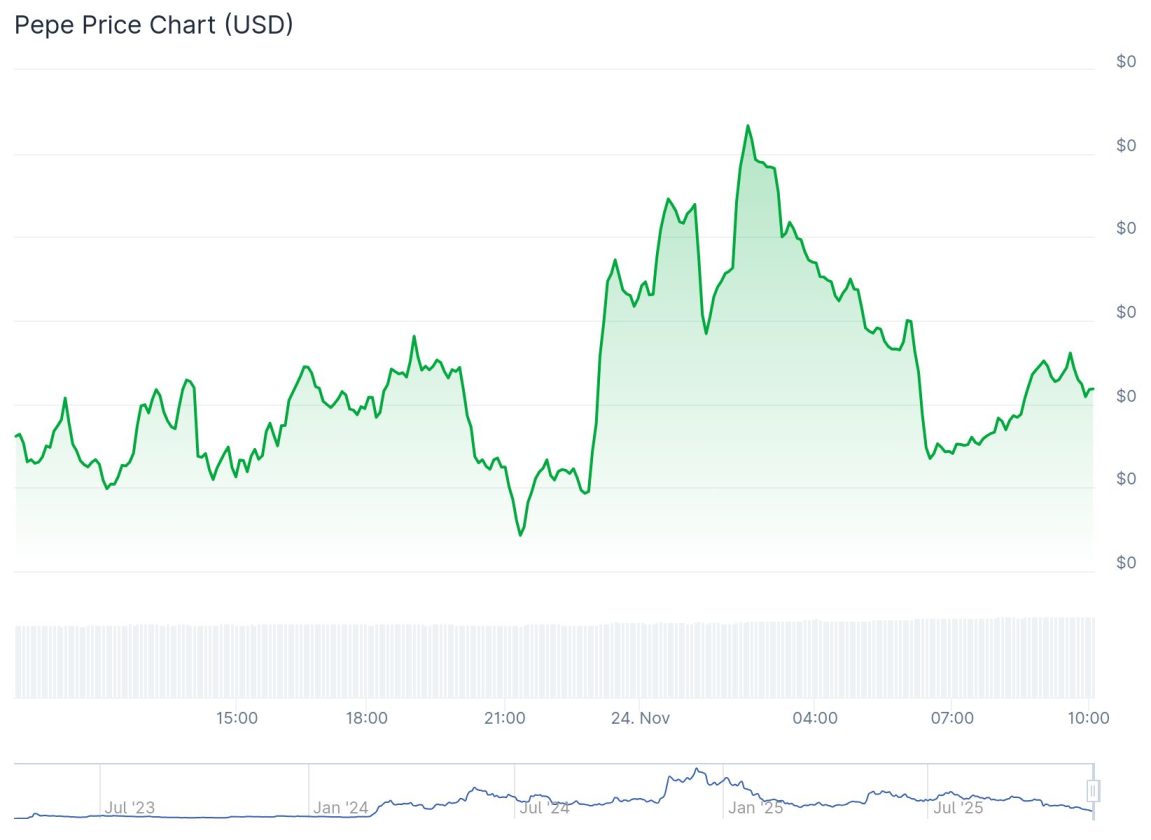
Task: Click the navigator range handle
Action: coord(1093,791)
